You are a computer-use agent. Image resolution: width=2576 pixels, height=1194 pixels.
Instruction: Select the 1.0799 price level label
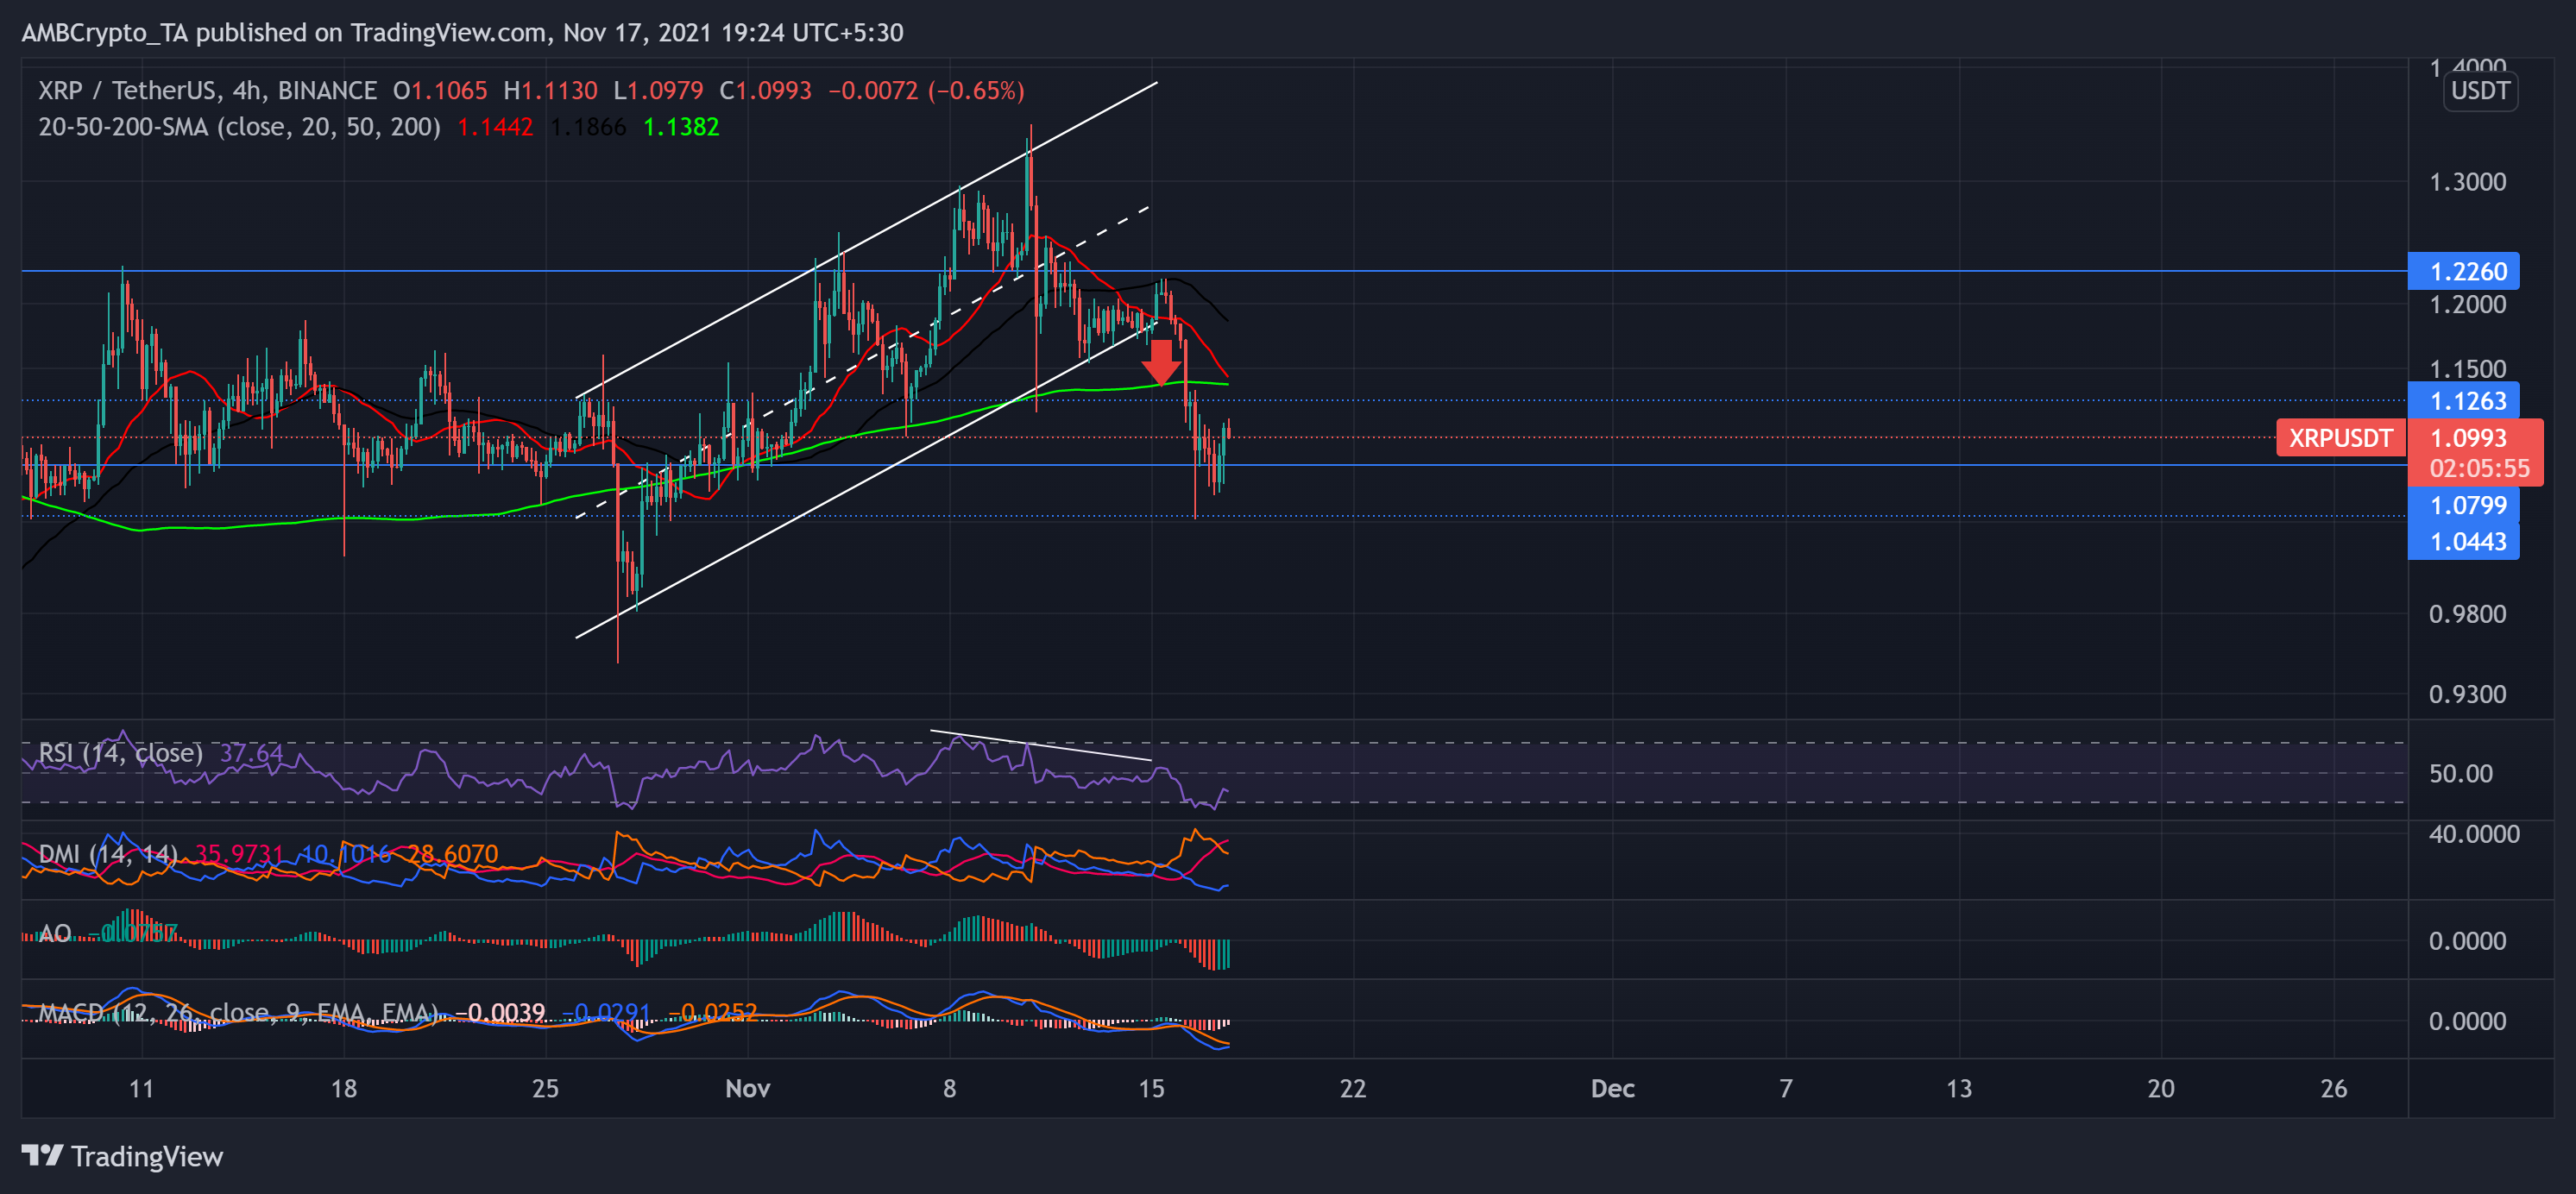pos(2463,505)
